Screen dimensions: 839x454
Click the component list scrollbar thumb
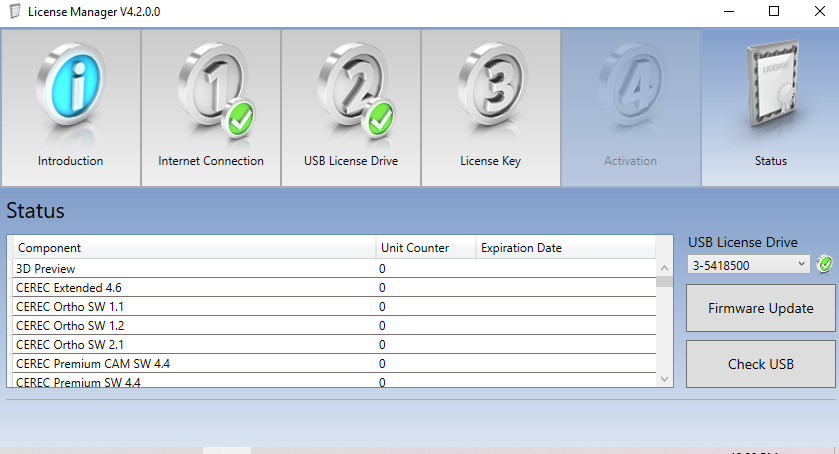pos(664,282)
